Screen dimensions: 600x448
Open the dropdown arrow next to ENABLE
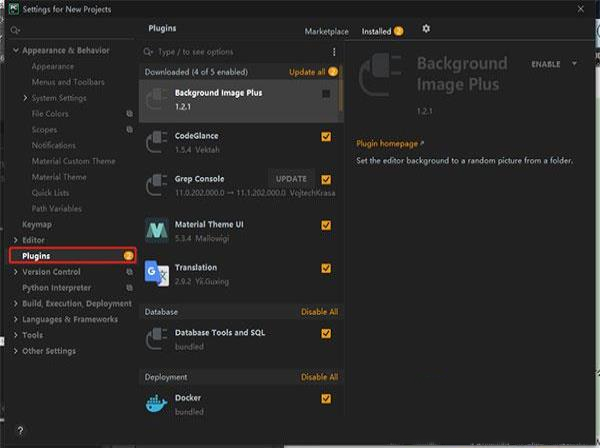(x=575, y=63)
